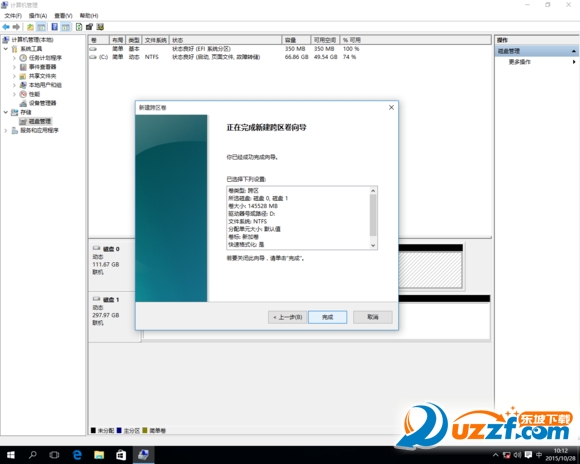Open the 文件(F) menu
The height and width of the screenshot is (464, 580).
(13, 16)
